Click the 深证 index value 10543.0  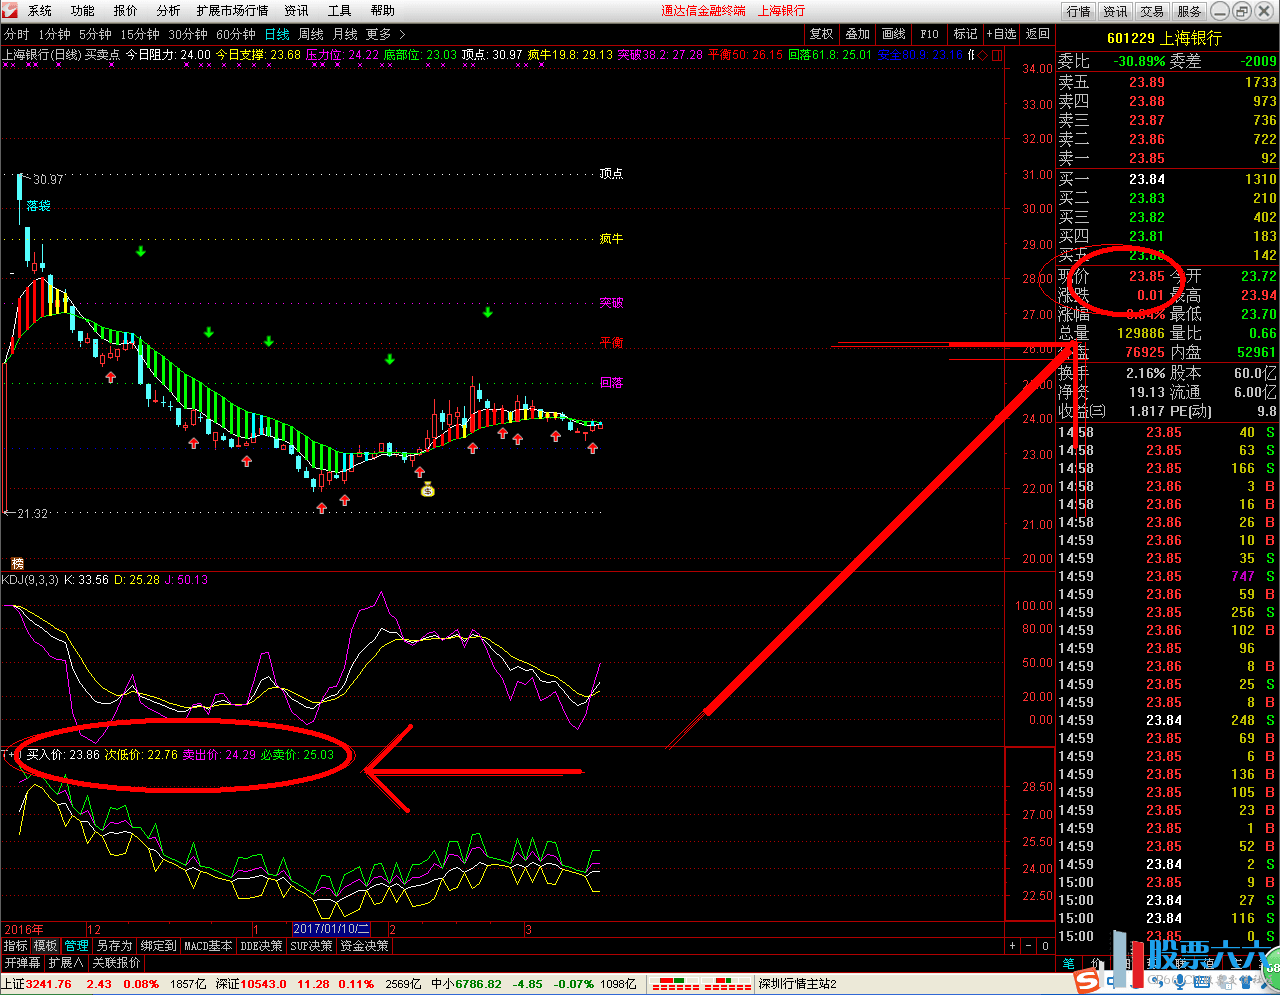[264, 984]
